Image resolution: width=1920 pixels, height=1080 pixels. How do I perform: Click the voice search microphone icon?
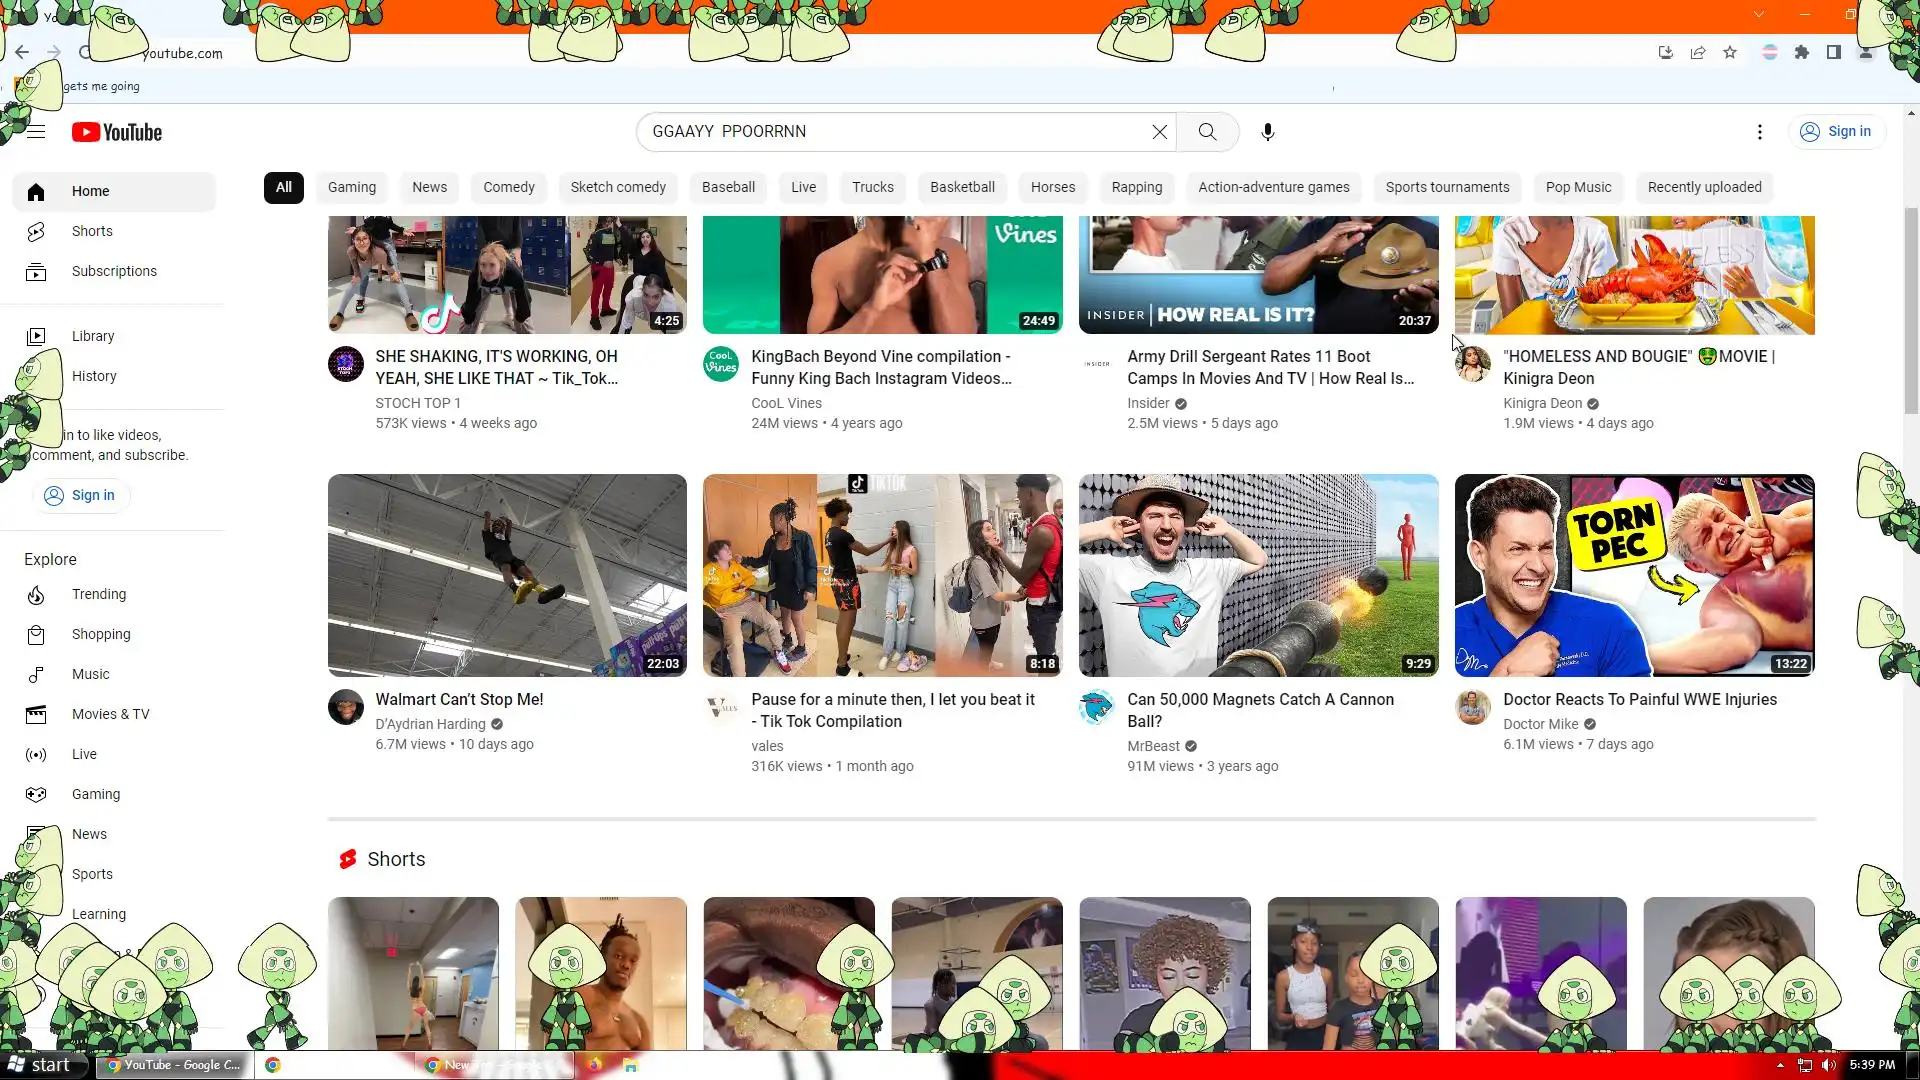[1267, 132]
